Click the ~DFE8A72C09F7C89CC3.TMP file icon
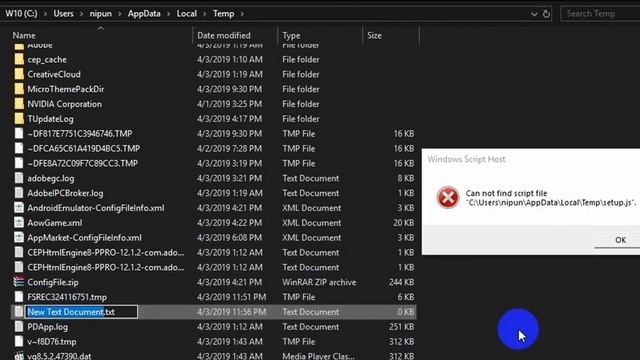The image size is (640, 360). (19, 163)
